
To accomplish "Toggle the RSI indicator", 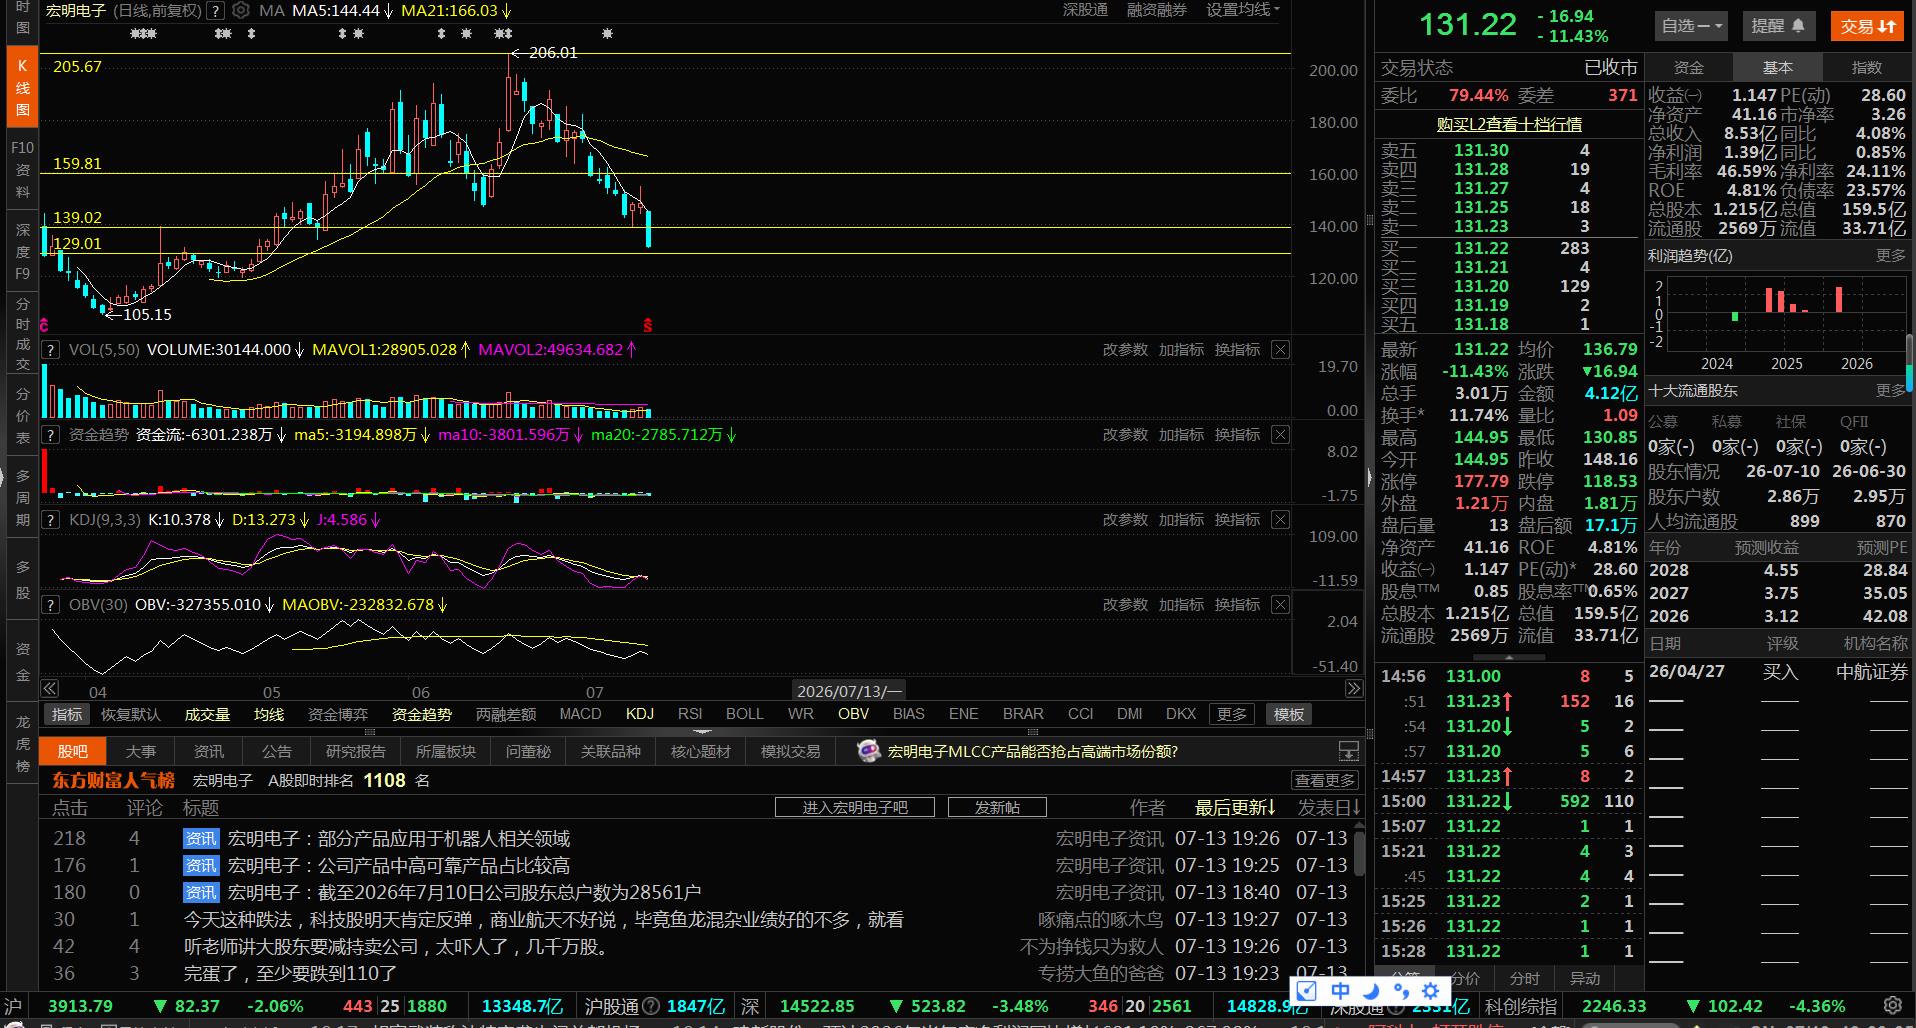I will tap(690, 714).
